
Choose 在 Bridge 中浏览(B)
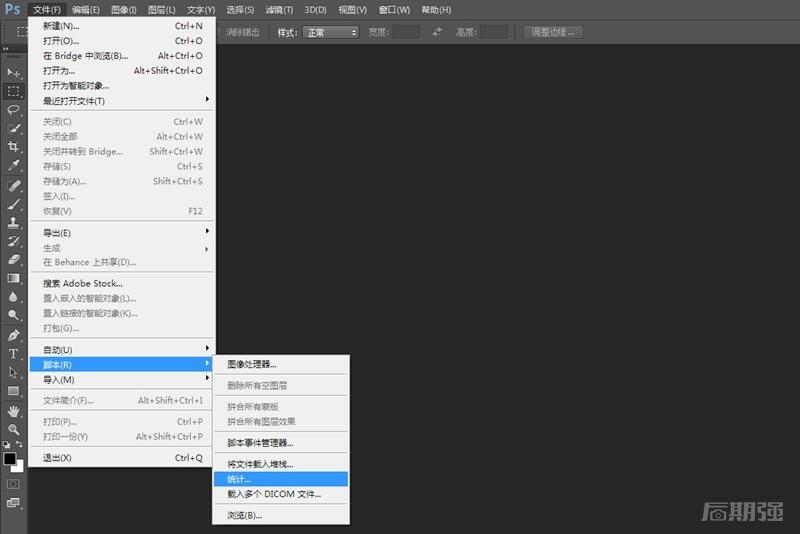click(x=122, y=56)
